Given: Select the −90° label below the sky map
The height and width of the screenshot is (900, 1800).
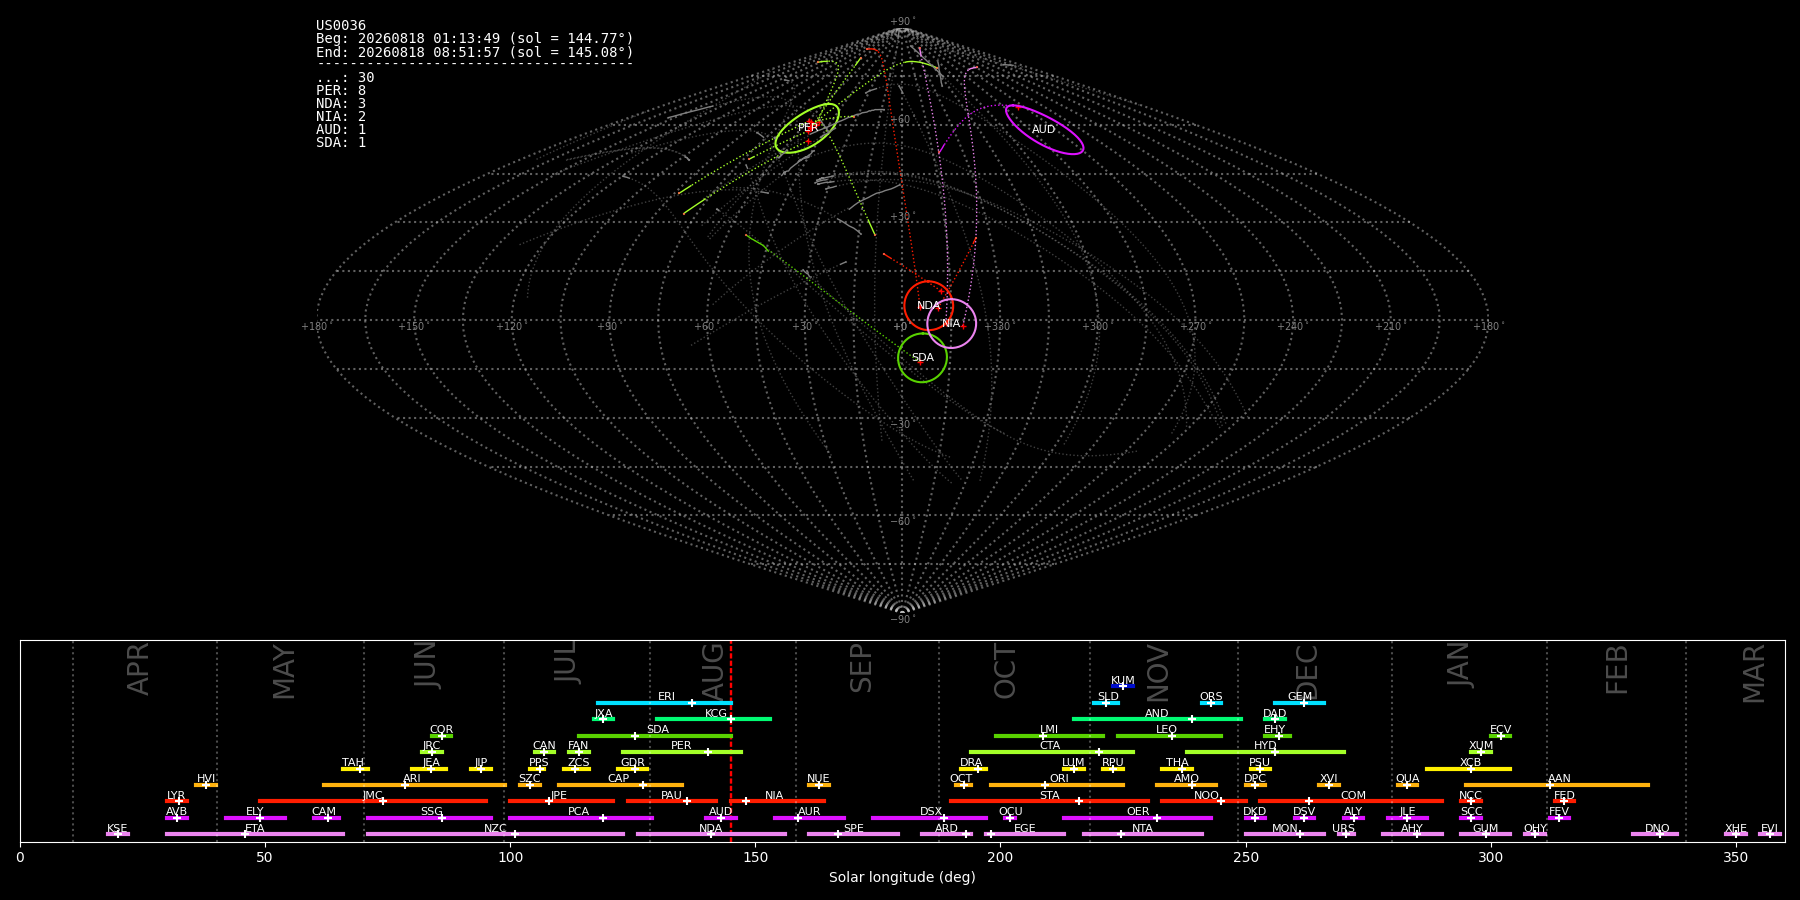Looking at the screenshot, I should (x=902, y=620).
